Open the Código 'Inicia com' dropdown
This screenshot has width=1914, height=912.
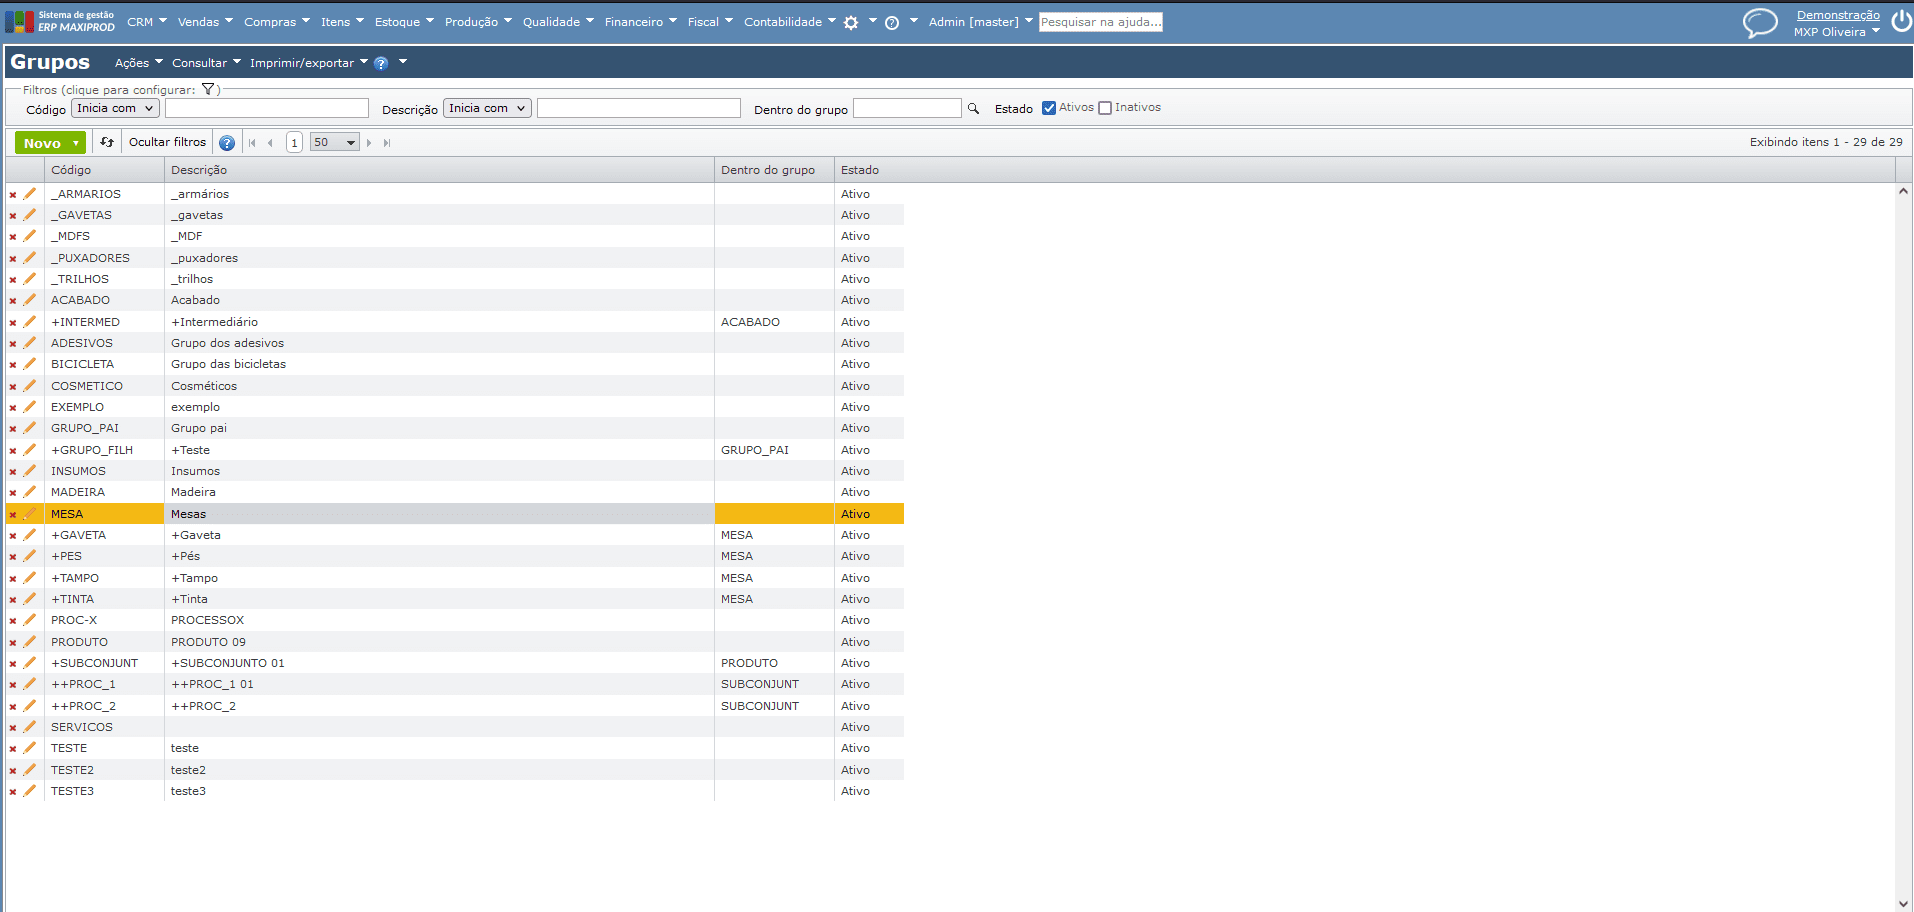(115, 108)
